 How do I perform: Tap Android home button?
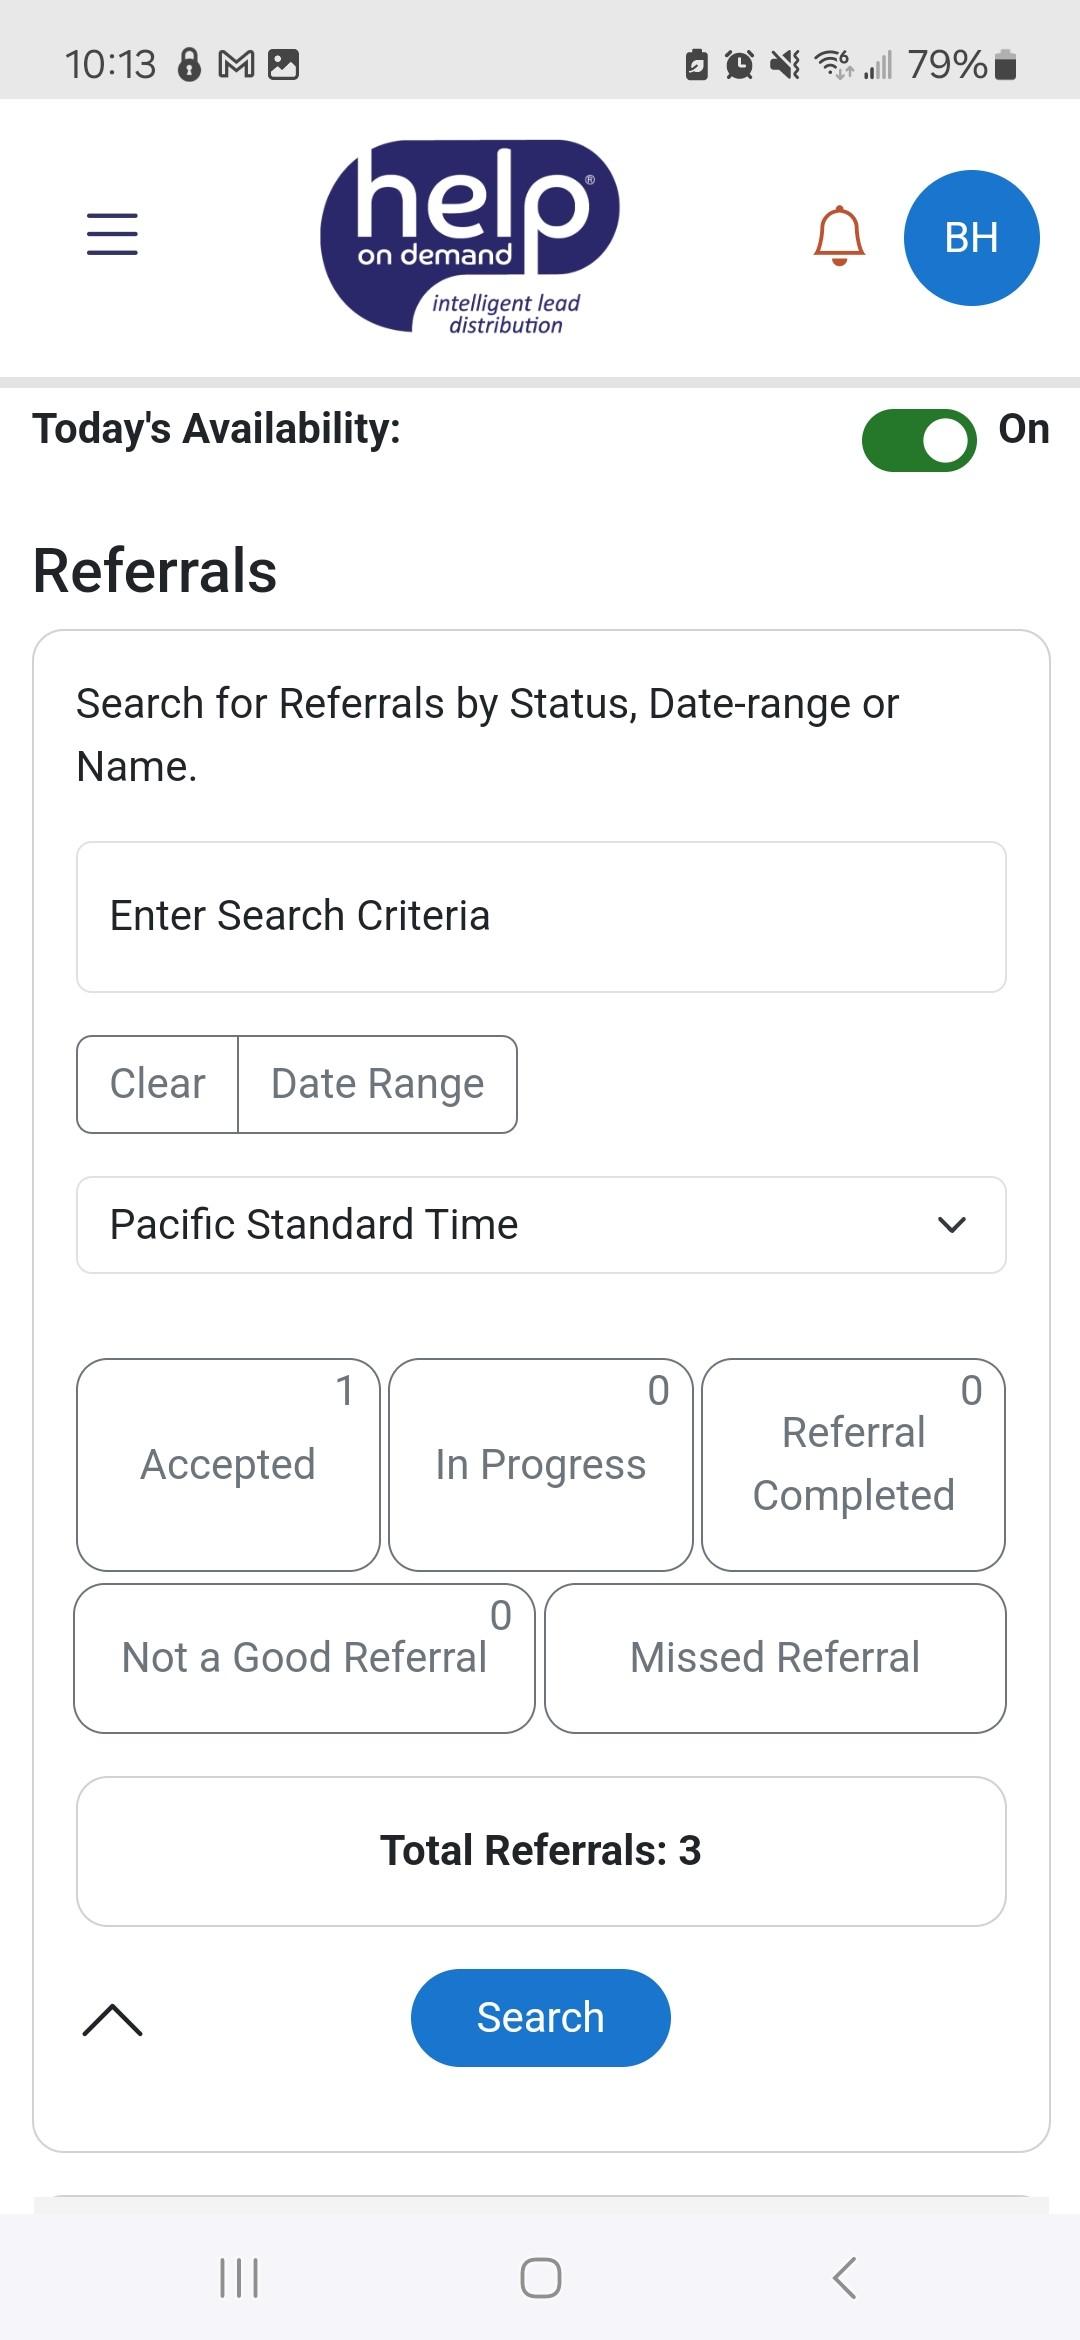click(x=540, y=2278)
